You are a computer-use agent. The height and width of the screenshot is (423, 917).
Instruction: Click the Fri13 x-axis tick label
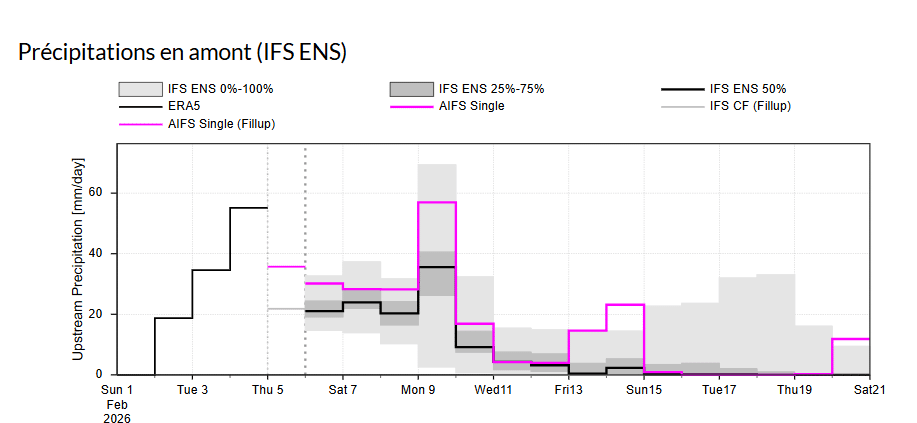tap(568, 389)
